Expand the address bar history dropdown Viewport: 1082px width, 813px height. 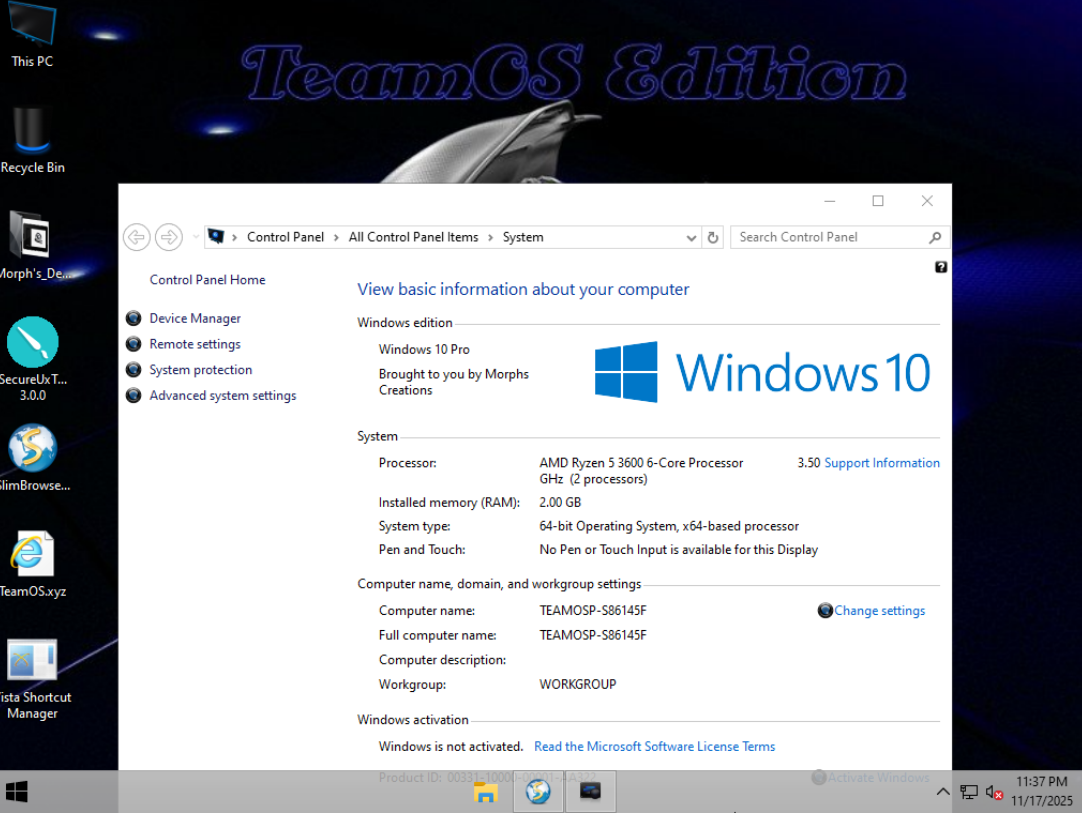691,238
